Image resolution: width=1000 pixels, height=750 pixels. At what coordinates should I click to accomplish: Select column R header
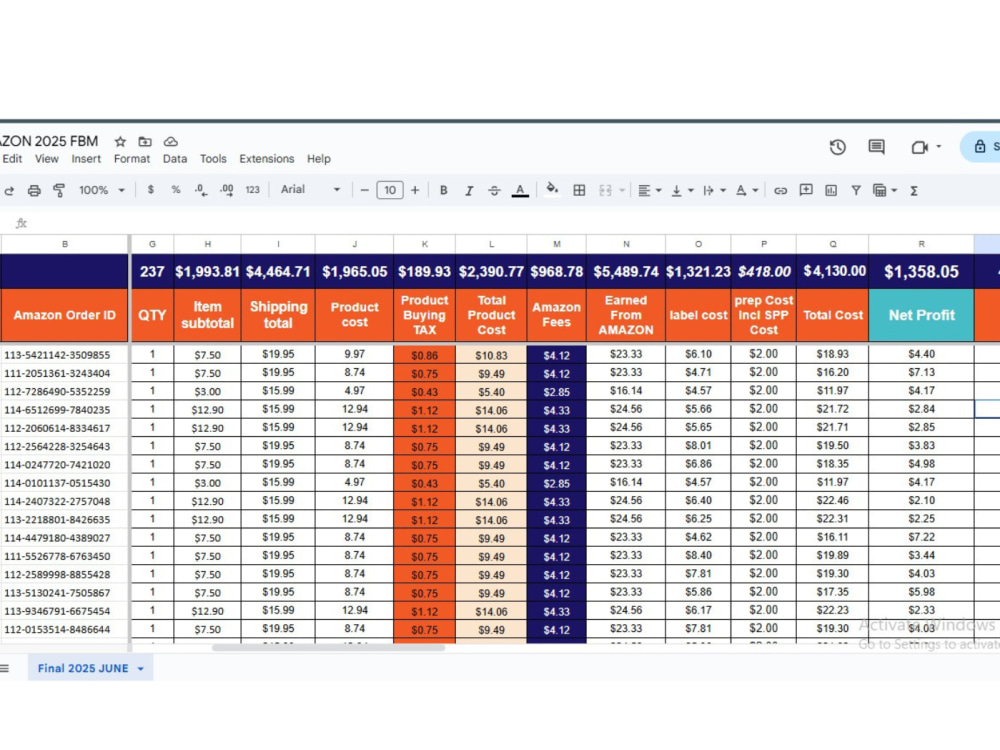[x=922, y=244]
